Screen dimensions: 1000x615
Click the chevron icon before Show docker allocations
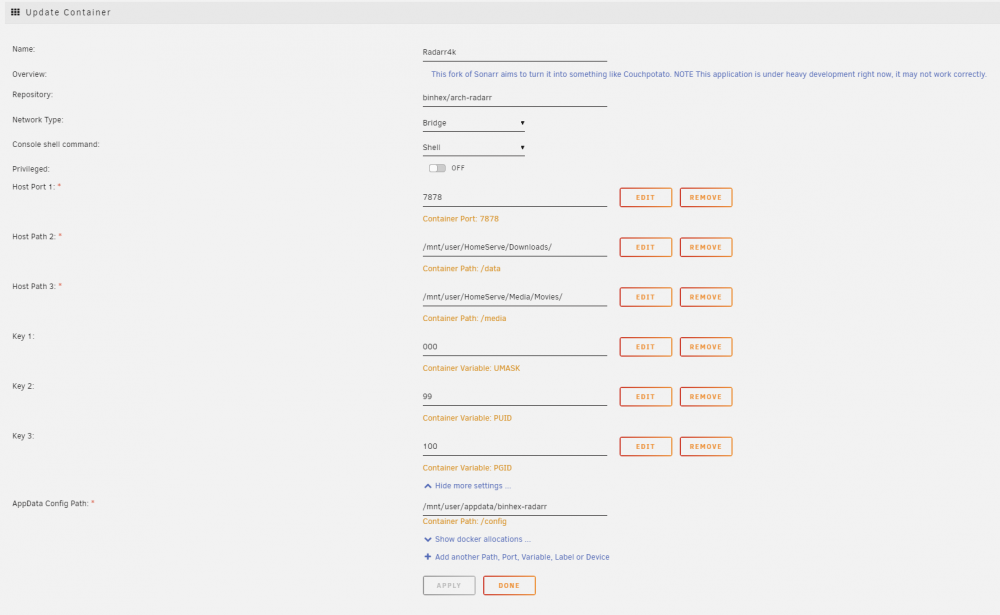click(x=427, y=540)
